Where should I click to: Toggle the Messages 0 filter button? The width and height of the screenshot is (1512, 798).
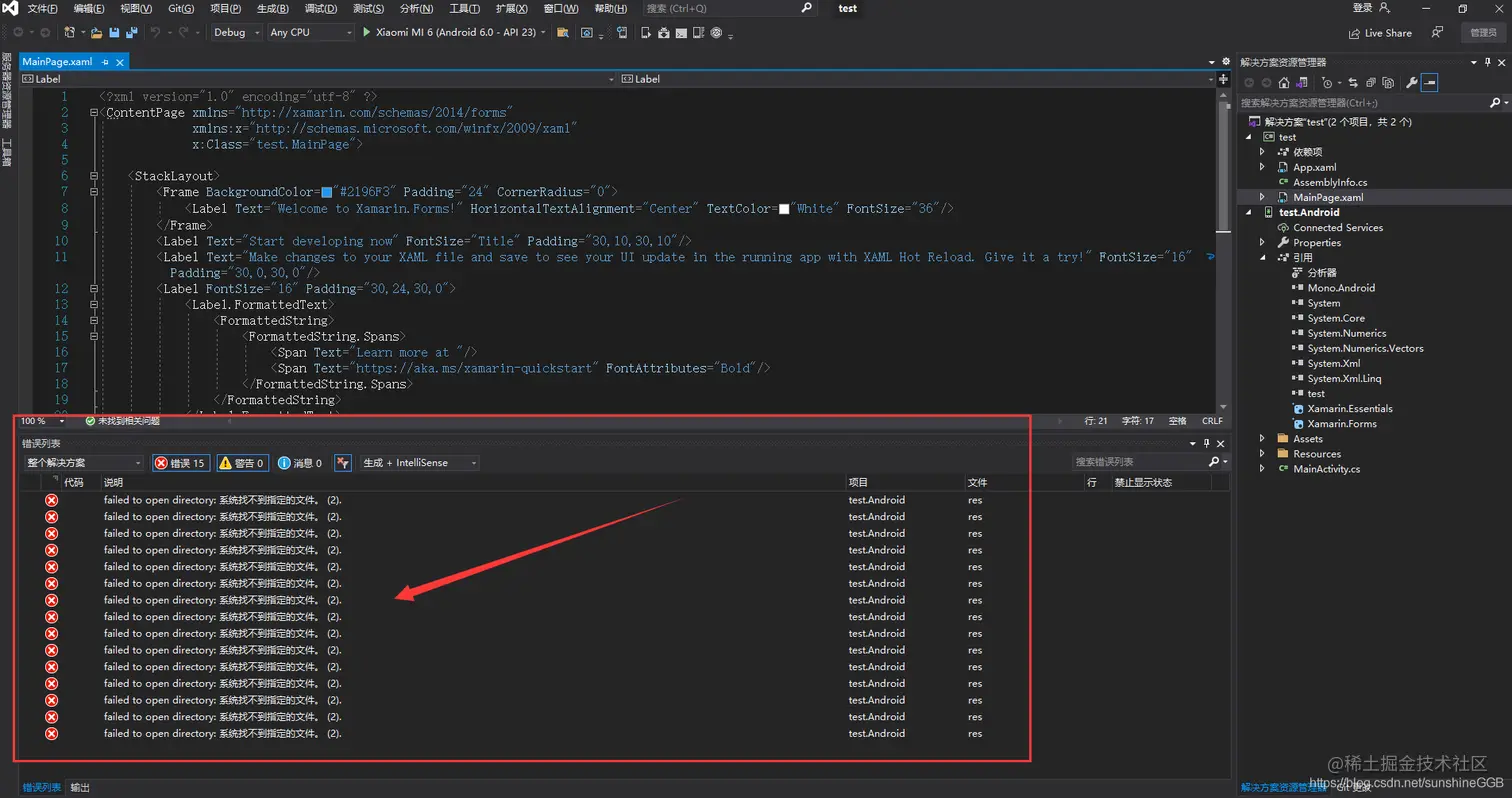coord(300,463)
